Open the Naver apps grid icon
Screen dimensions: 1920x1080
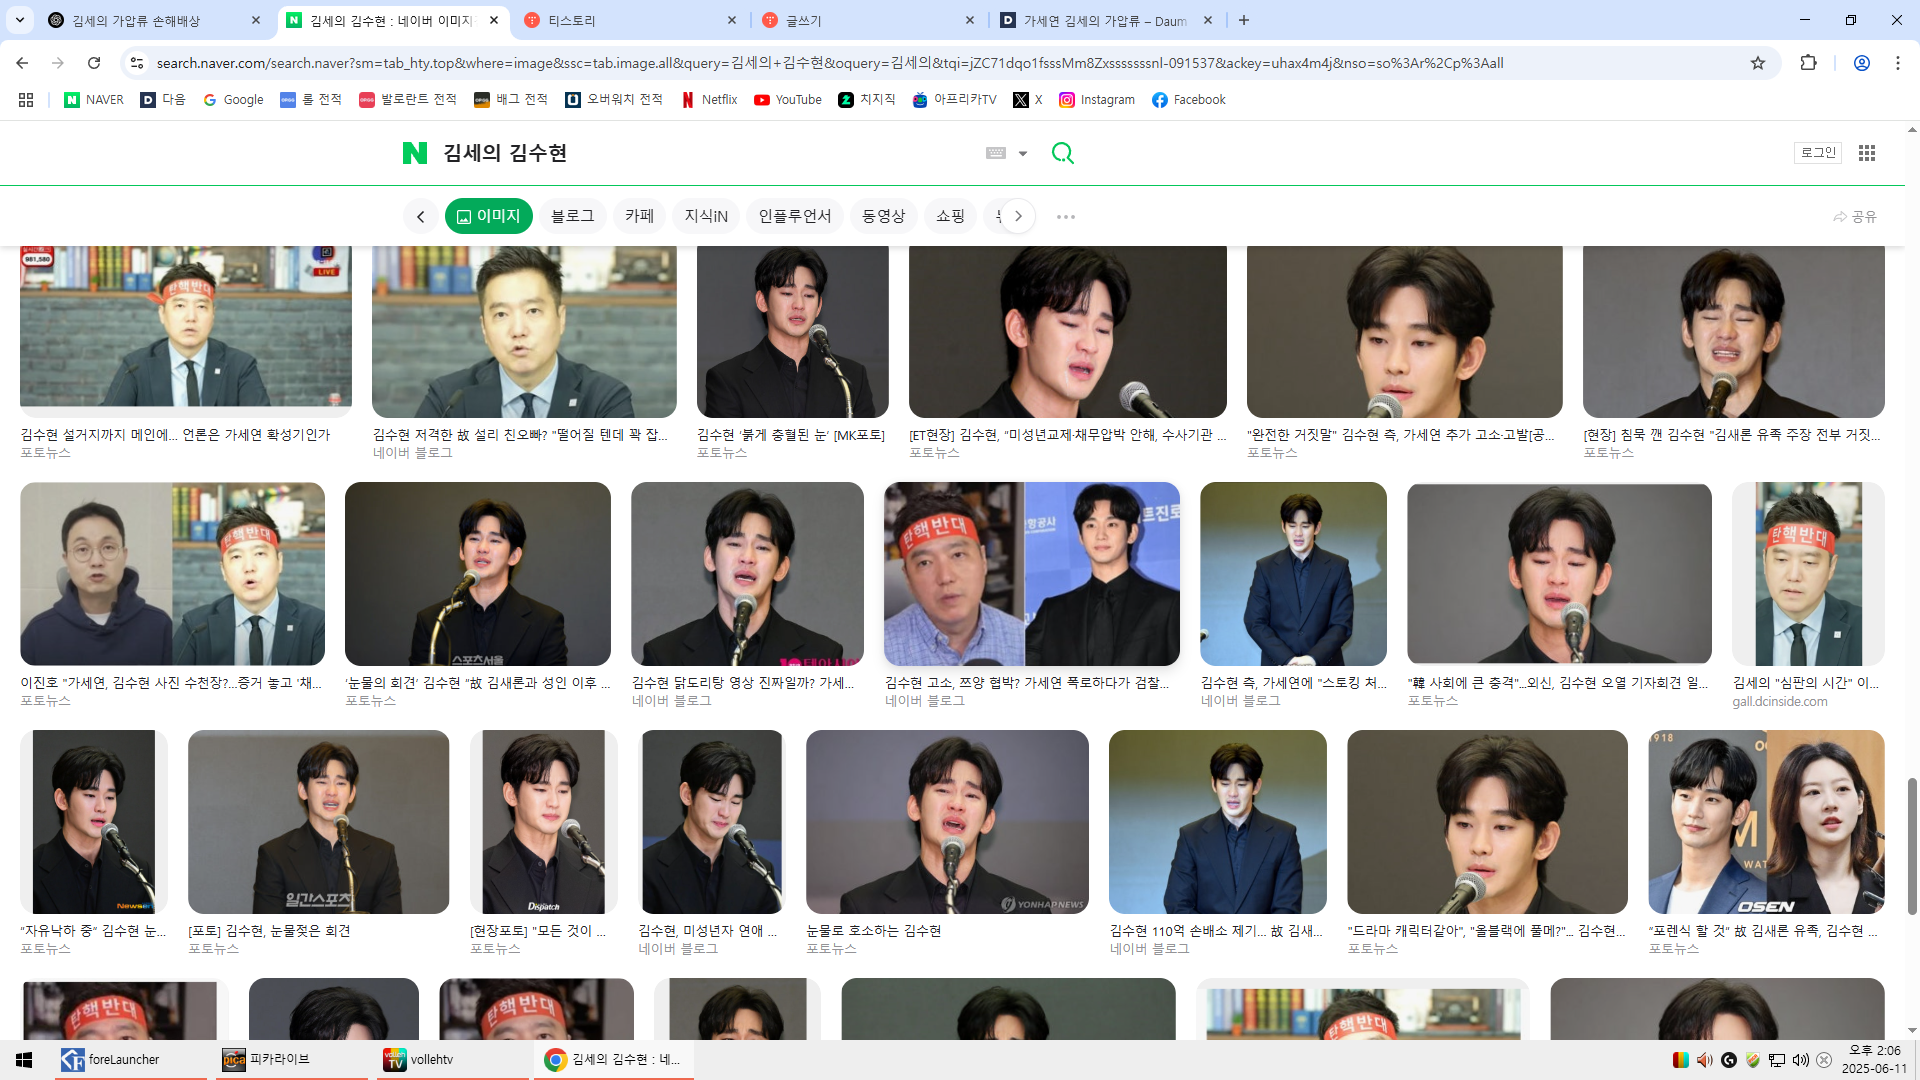pos(1866,153)
